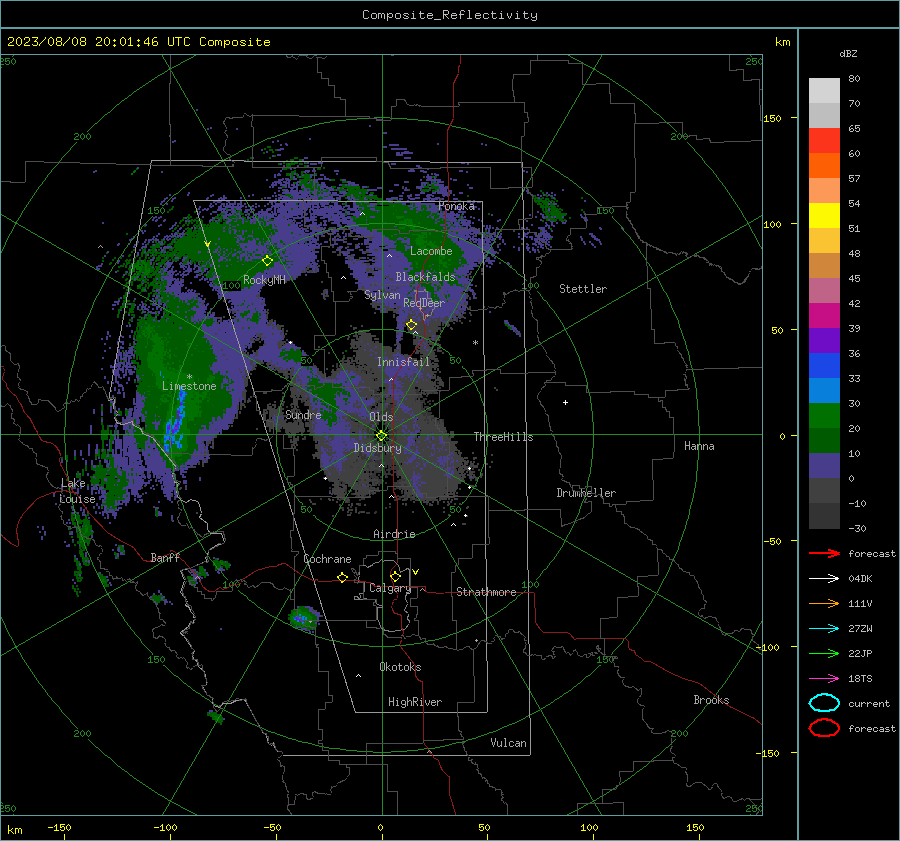Viewport: 900px width, 841px height.
Task: Click the km label at bottom-left axis
Action: pyautogui.click(x=14, y=830)
